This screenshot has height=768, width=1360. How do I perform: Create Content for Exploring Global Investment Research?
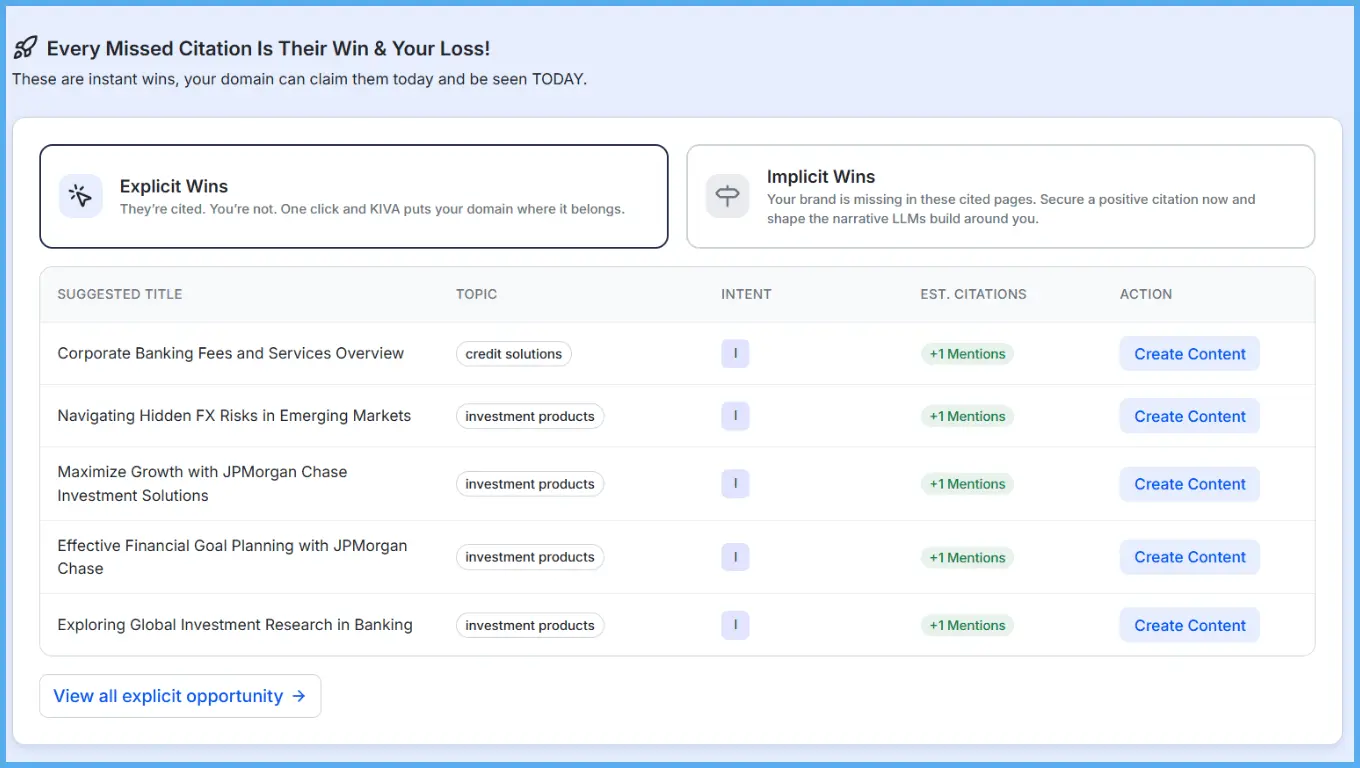(x=1189, y=624)
